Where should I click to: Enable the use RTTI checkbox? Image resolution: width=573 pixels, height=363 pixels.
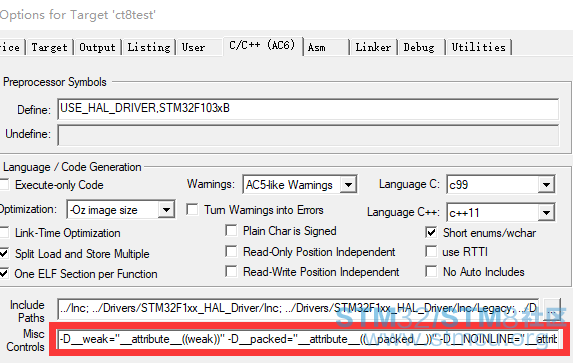431,252
